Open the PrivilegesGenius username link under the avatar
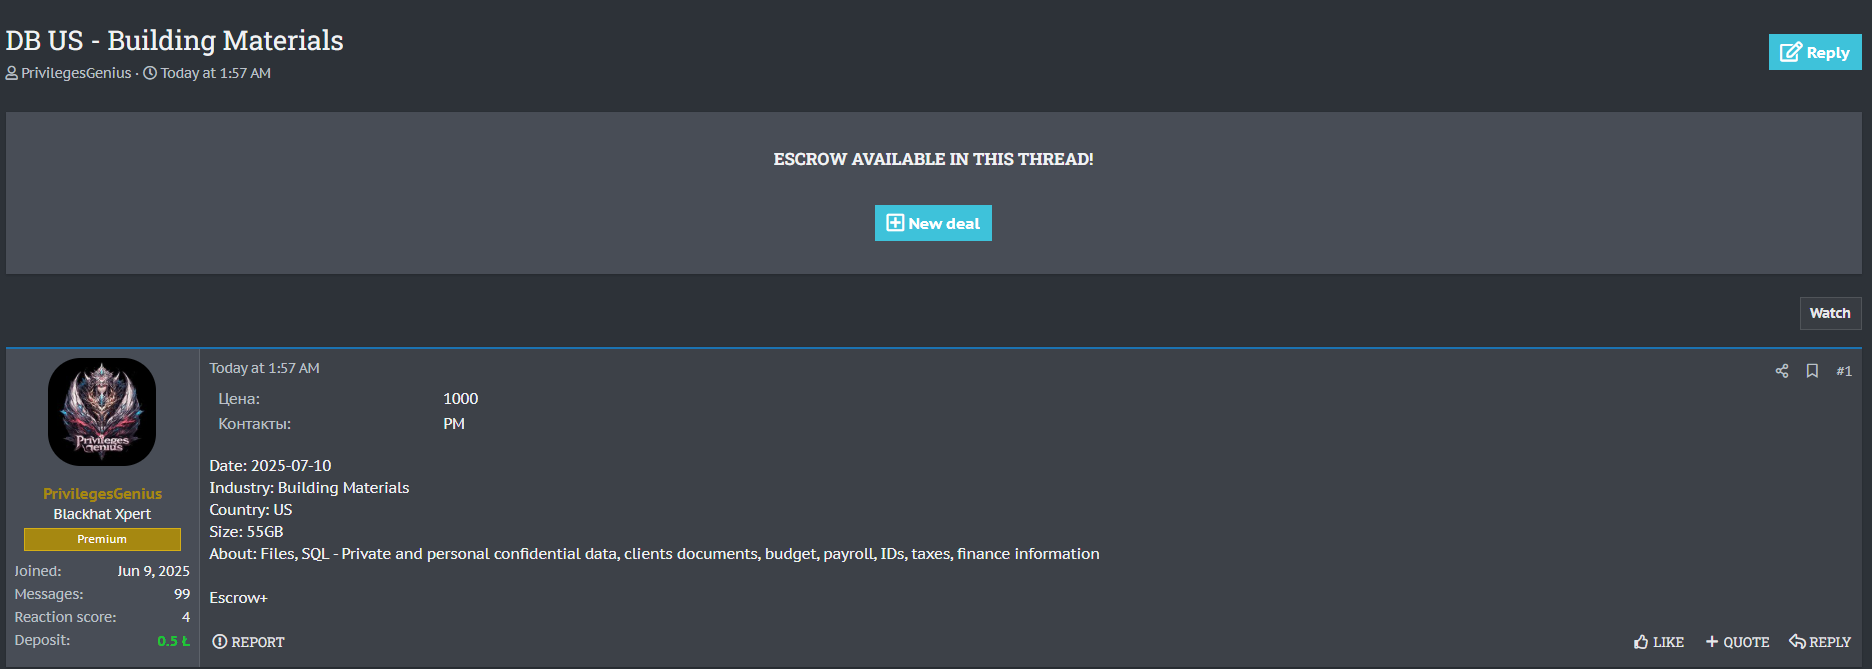 (x=102, y=494)
